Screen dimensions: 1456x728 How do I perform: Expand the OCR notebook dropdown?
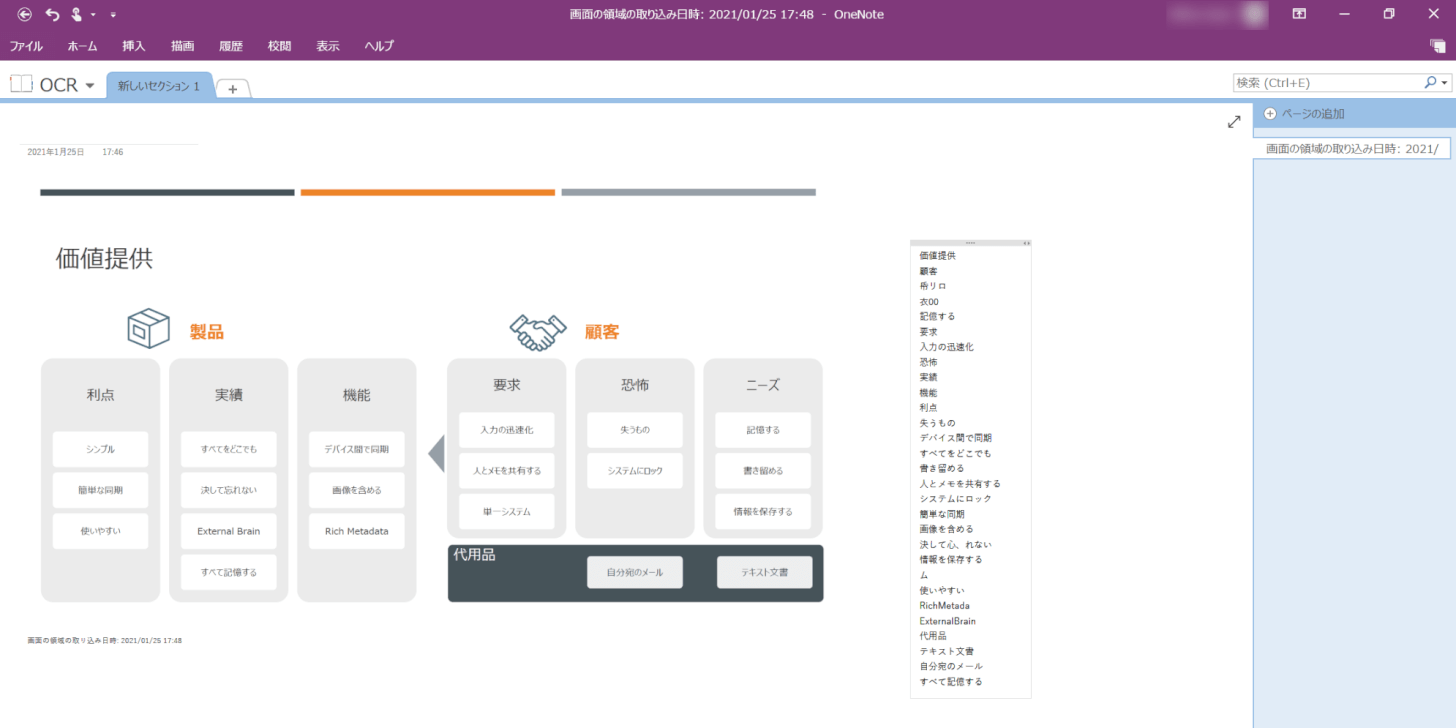tap(90, 86)
